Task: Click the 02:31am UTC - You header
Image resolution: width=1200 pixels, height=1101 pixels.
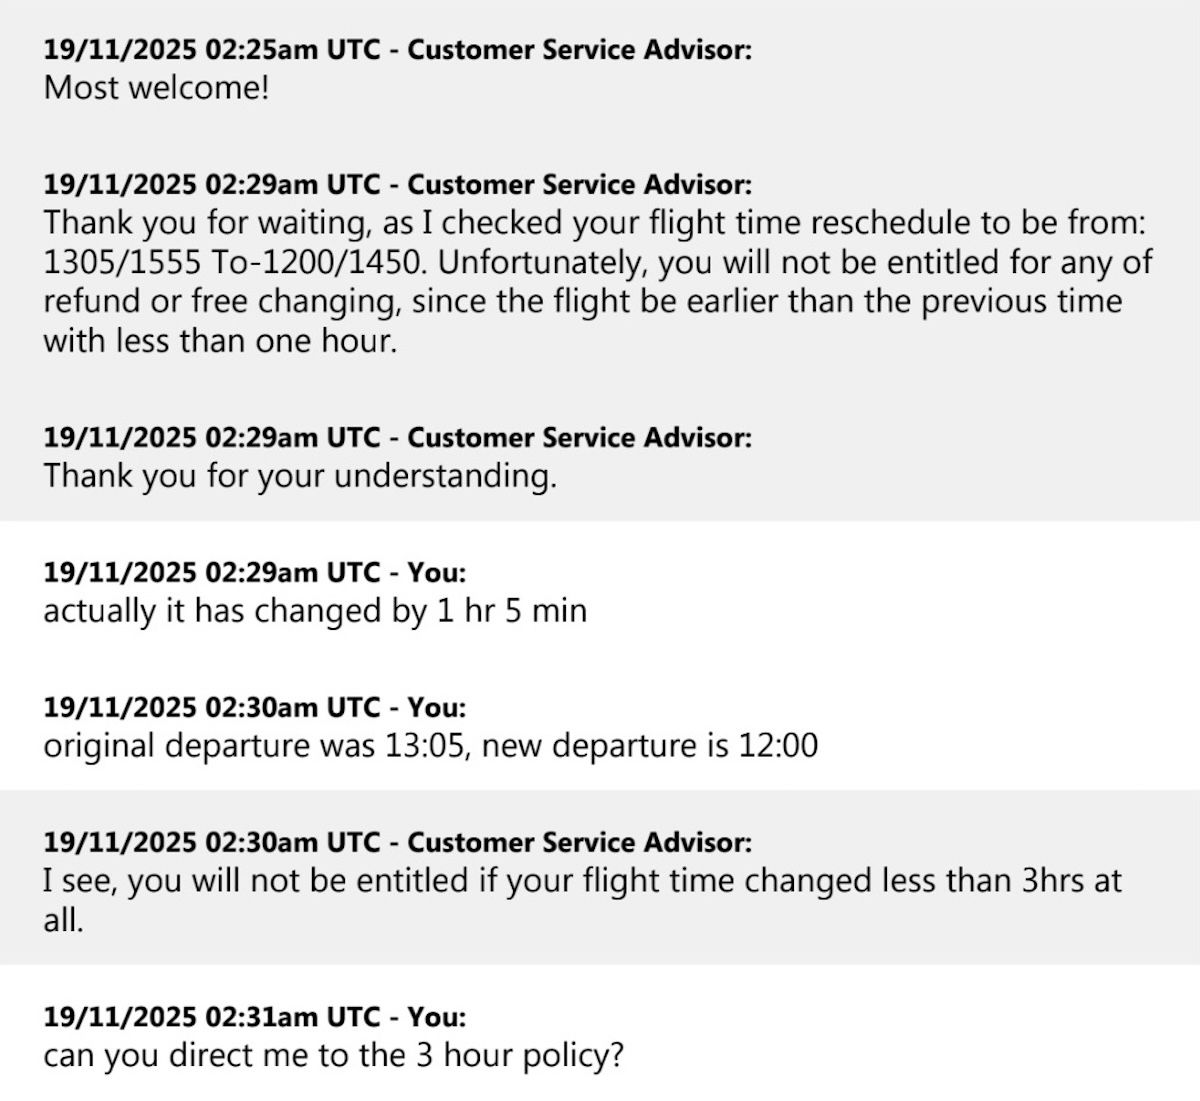Action: [x=254, y=1018]
